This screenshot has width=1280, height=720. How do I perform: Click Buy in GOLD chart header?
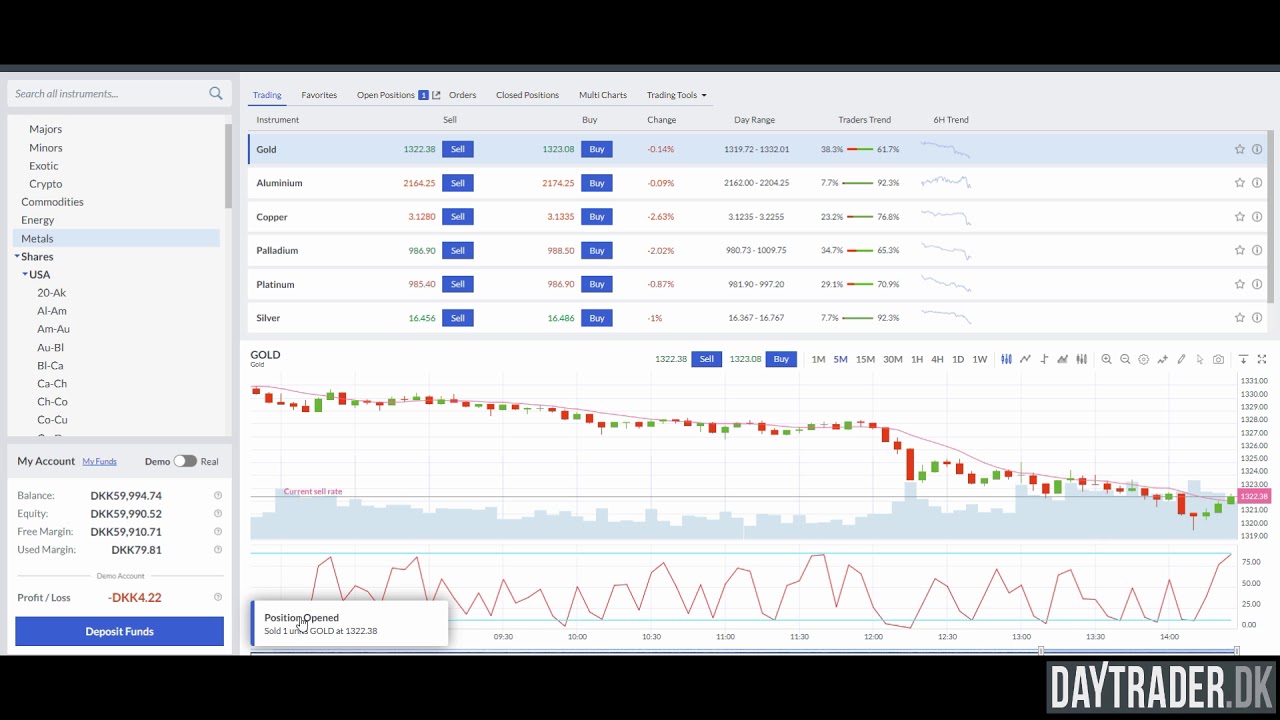pos(781,359)
